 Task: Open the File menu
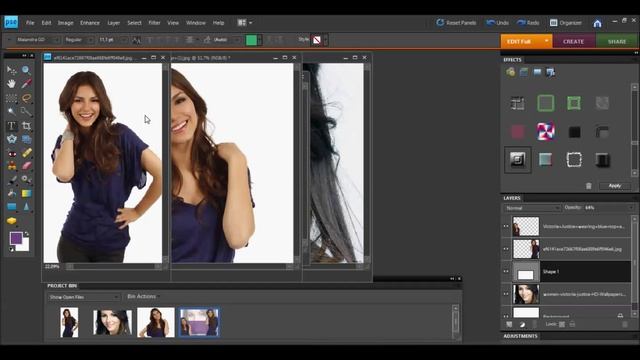click(30, 23)
